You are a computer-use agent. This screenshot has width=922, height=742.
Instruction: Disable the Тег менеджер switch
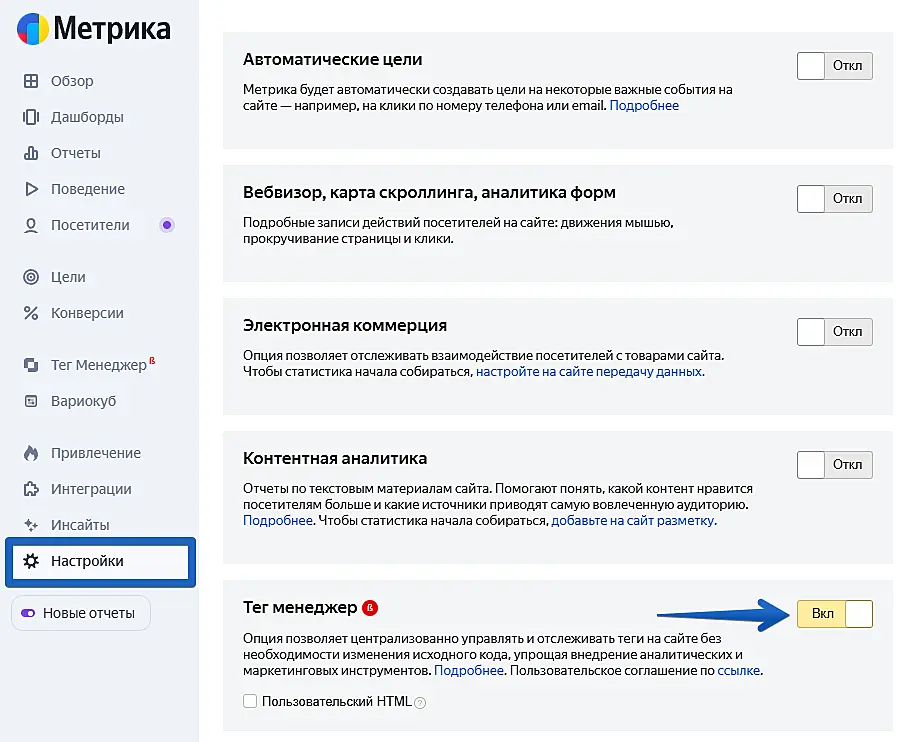click(835, 614)
